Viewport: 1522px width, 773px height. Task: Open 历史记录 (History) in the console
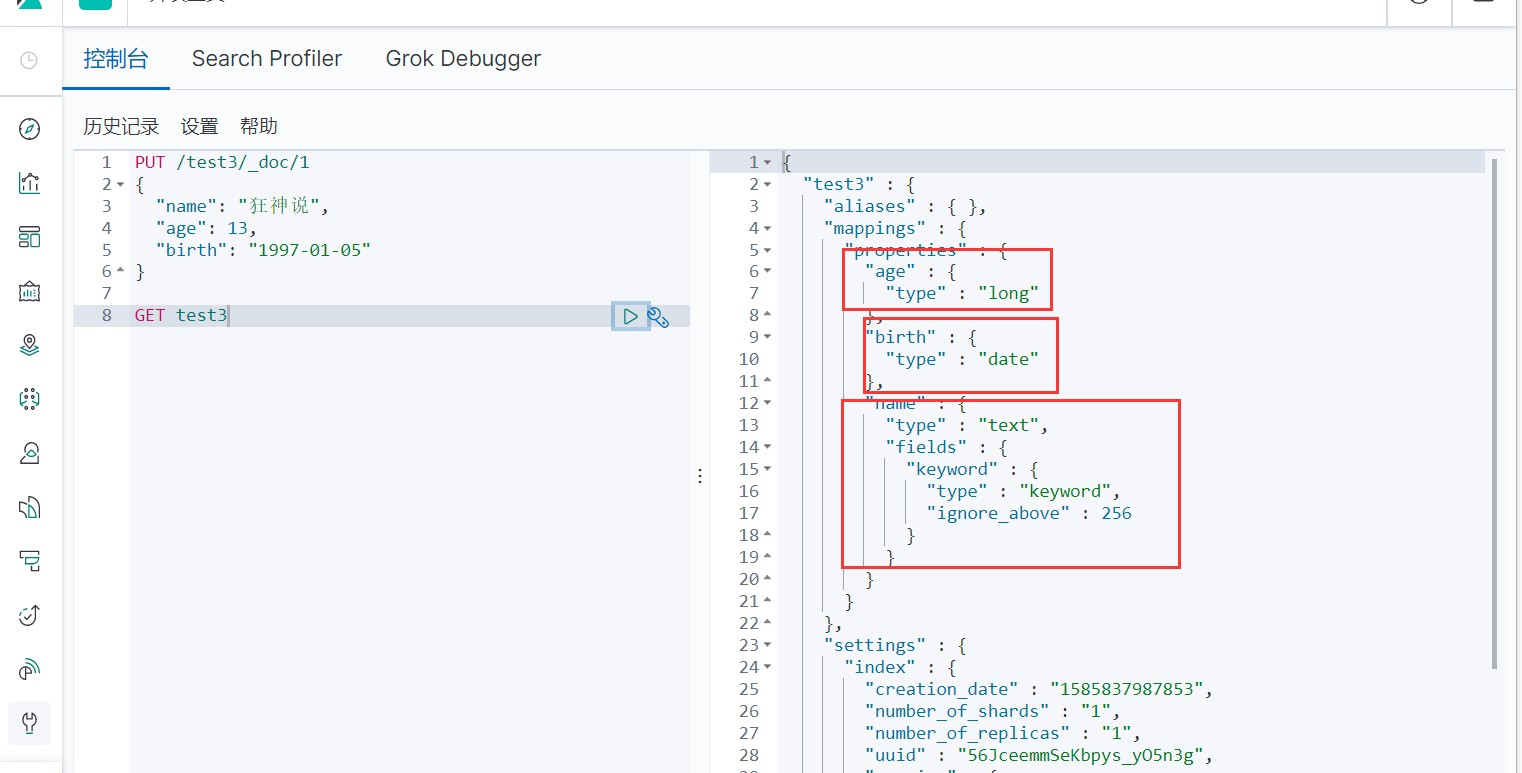click(121, 126)
